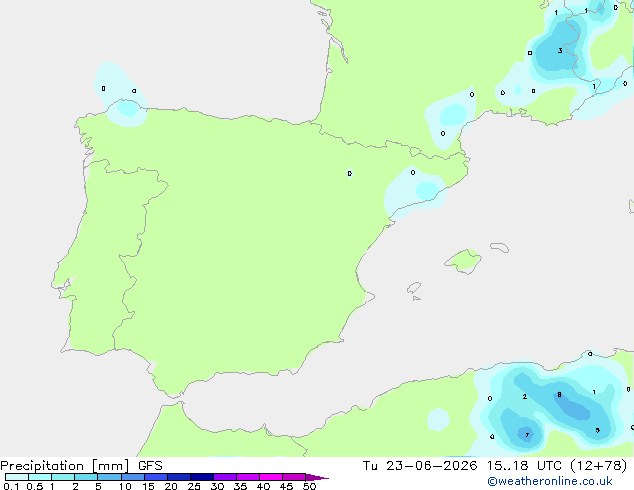Pick the legend swatch between 2 and 5

(x=86, y=477)
